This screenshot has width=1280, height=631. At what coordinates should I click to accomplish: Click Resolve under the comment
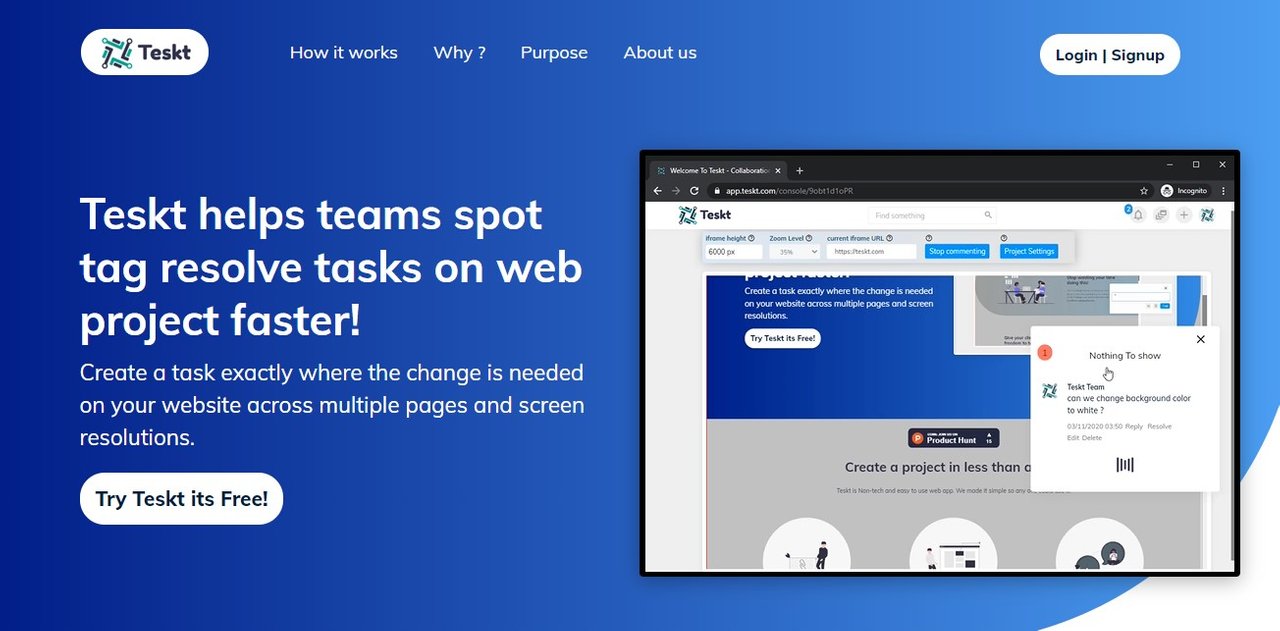1159,426
